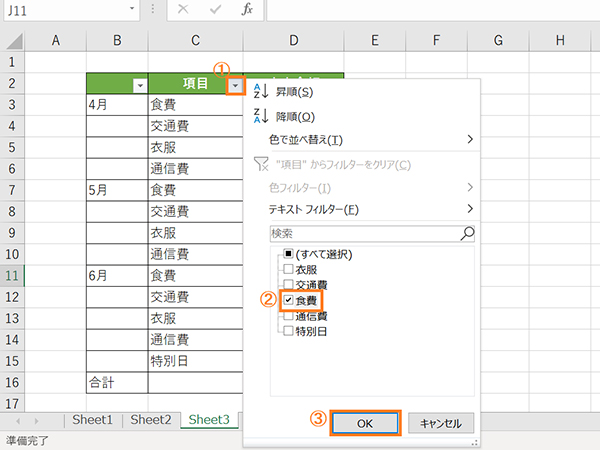The height and width of the screenshot is (450, 600).
Task: Click 特別日 cell in row 15
Action: 196,361
